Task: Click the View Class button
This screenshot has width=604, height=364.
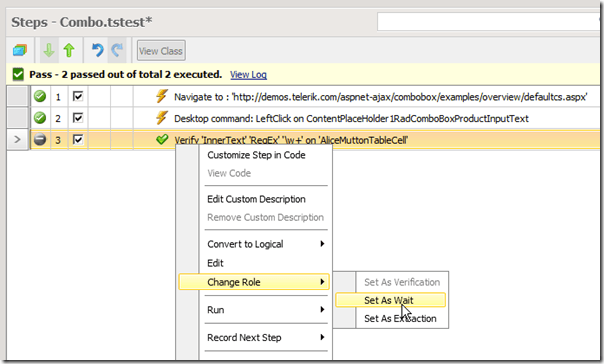Action: (161, 51)
